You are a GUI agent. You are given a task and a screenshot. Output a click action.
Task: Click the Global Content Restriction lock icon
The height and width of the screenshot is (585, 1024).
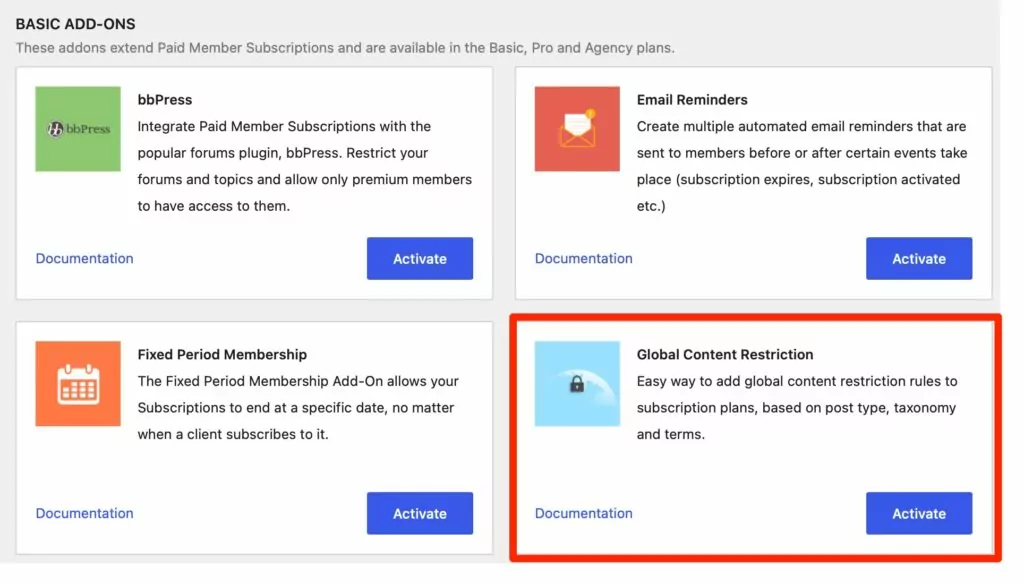click(577, 383)
